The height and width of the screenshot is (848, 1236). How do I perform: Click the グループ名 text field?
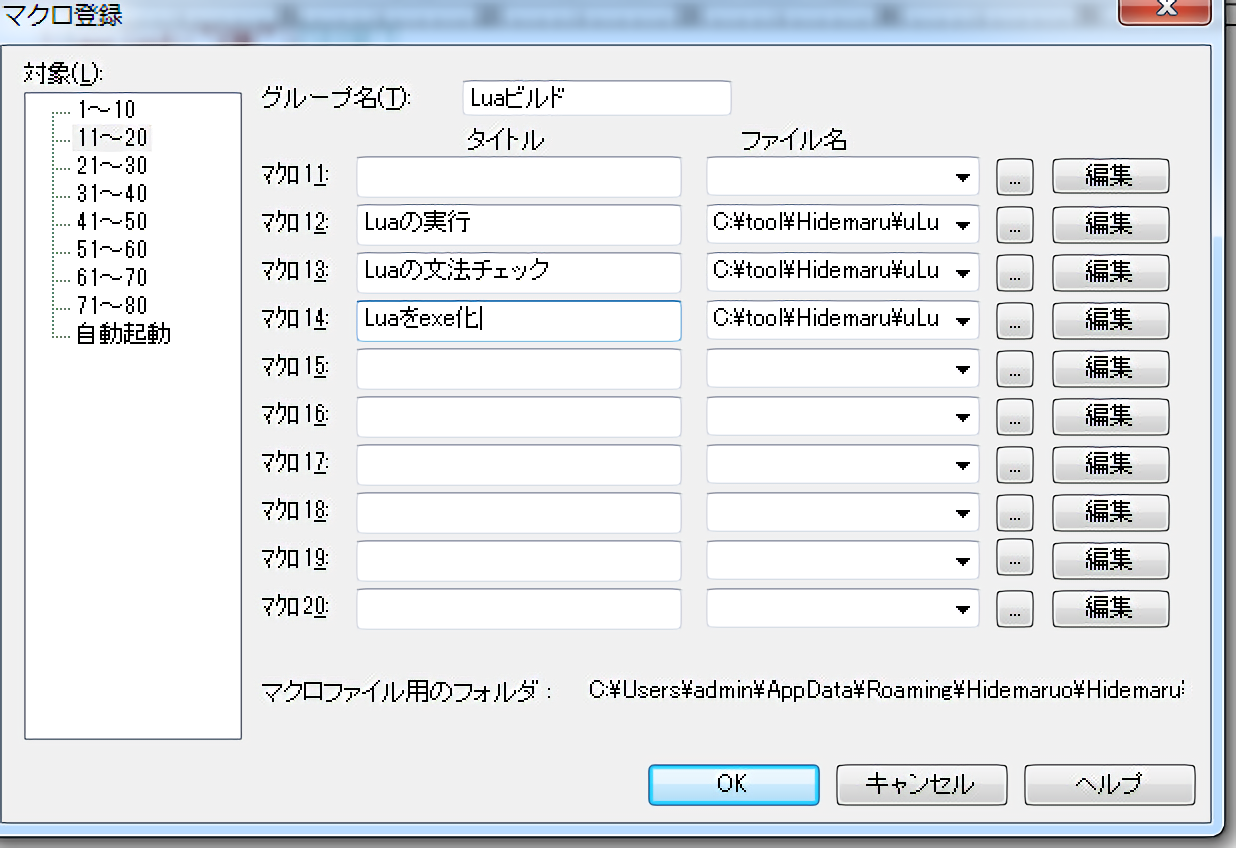(597, 99)
